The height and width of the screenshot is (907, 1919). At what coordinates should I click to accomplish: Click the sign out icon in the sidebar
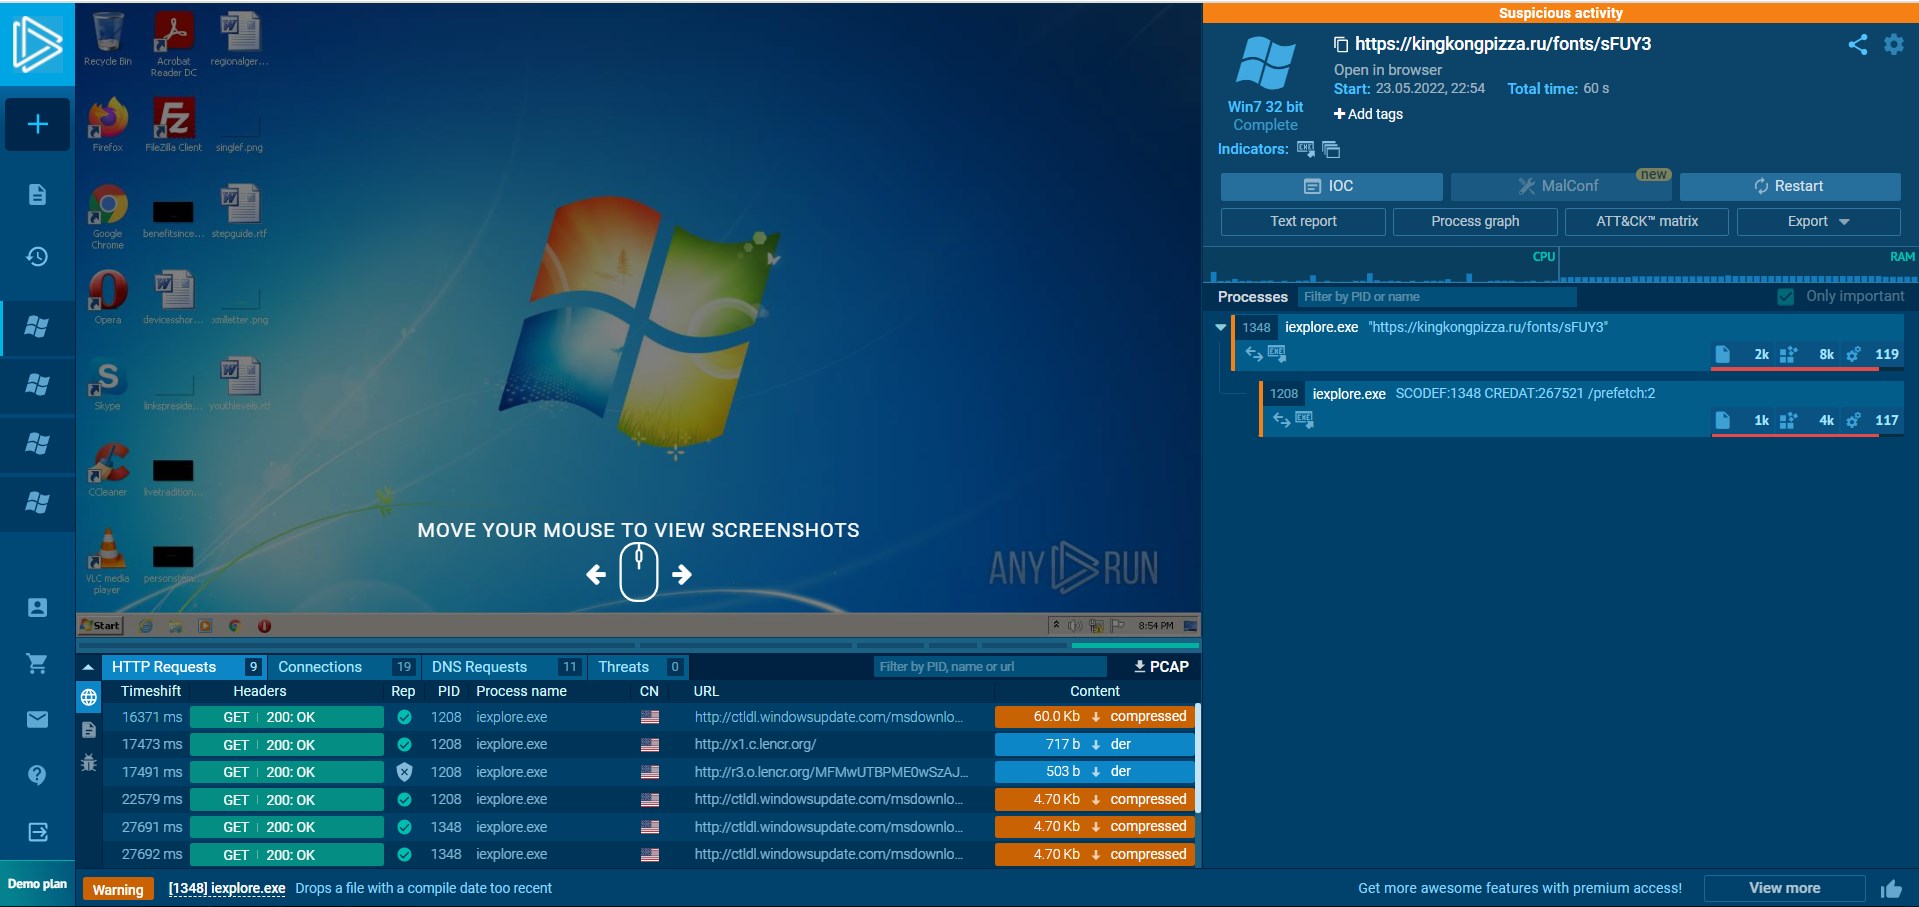click(x=37, y=832)
